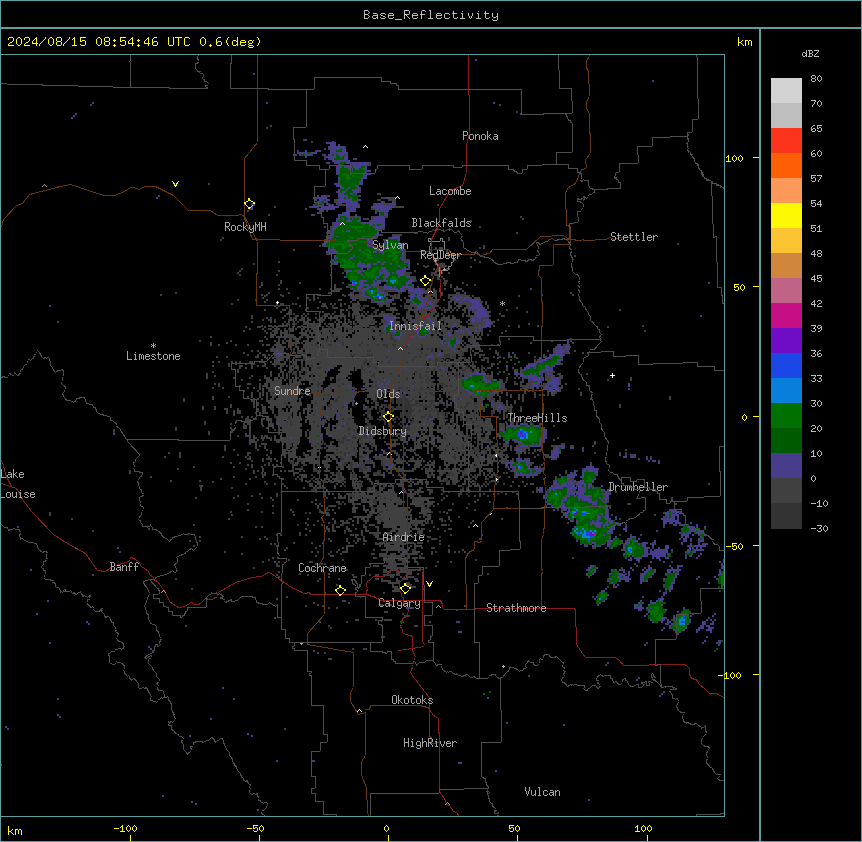Click the Stettler town label
The height and width of the screenshot is (842, 862).
[x=634, y=237]
